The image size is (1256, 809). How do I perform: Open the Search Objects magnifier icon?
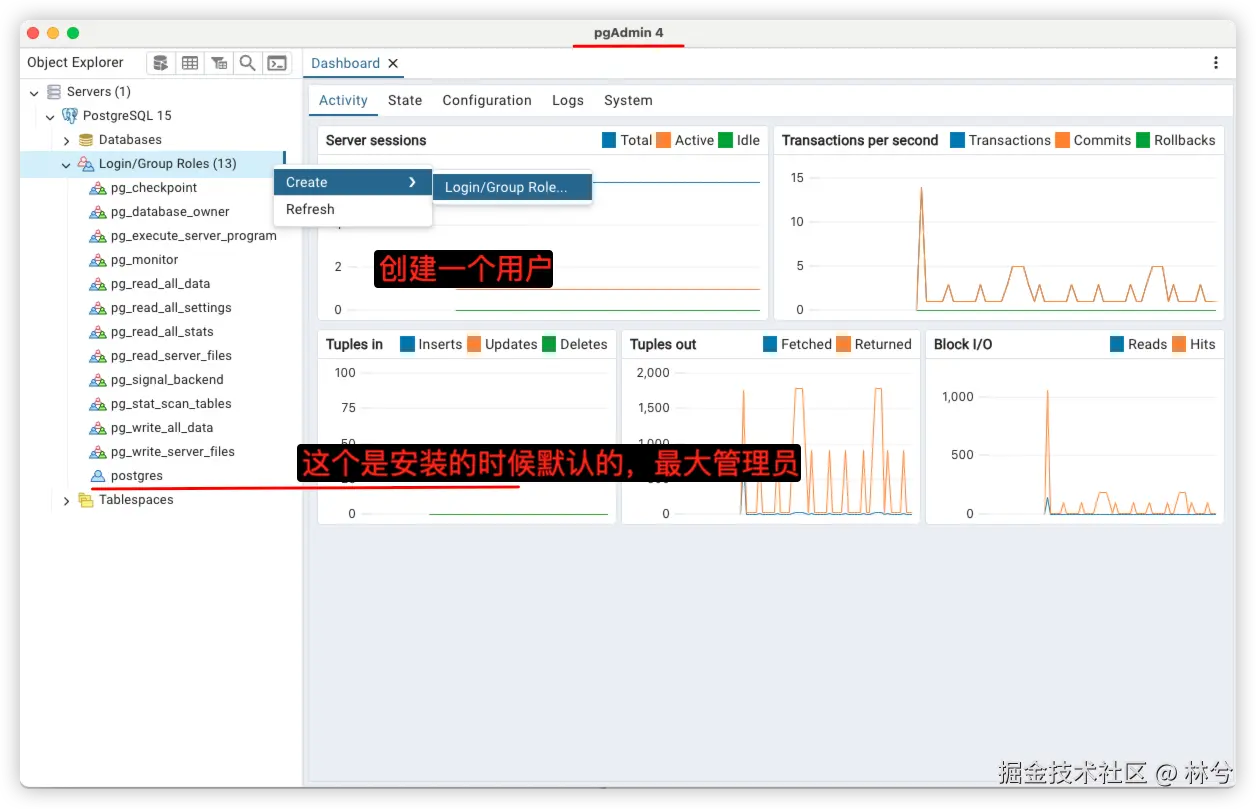tap(248, 63)
